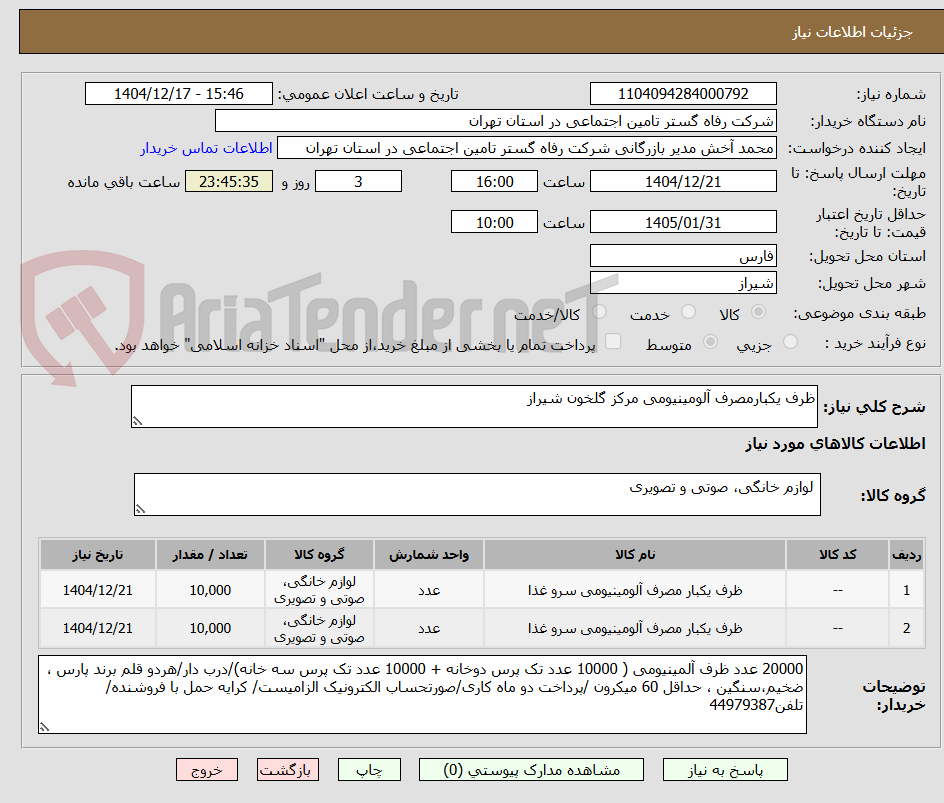Select the کالا radio button
The image size is (944, 803).
(x=759, y=312)
